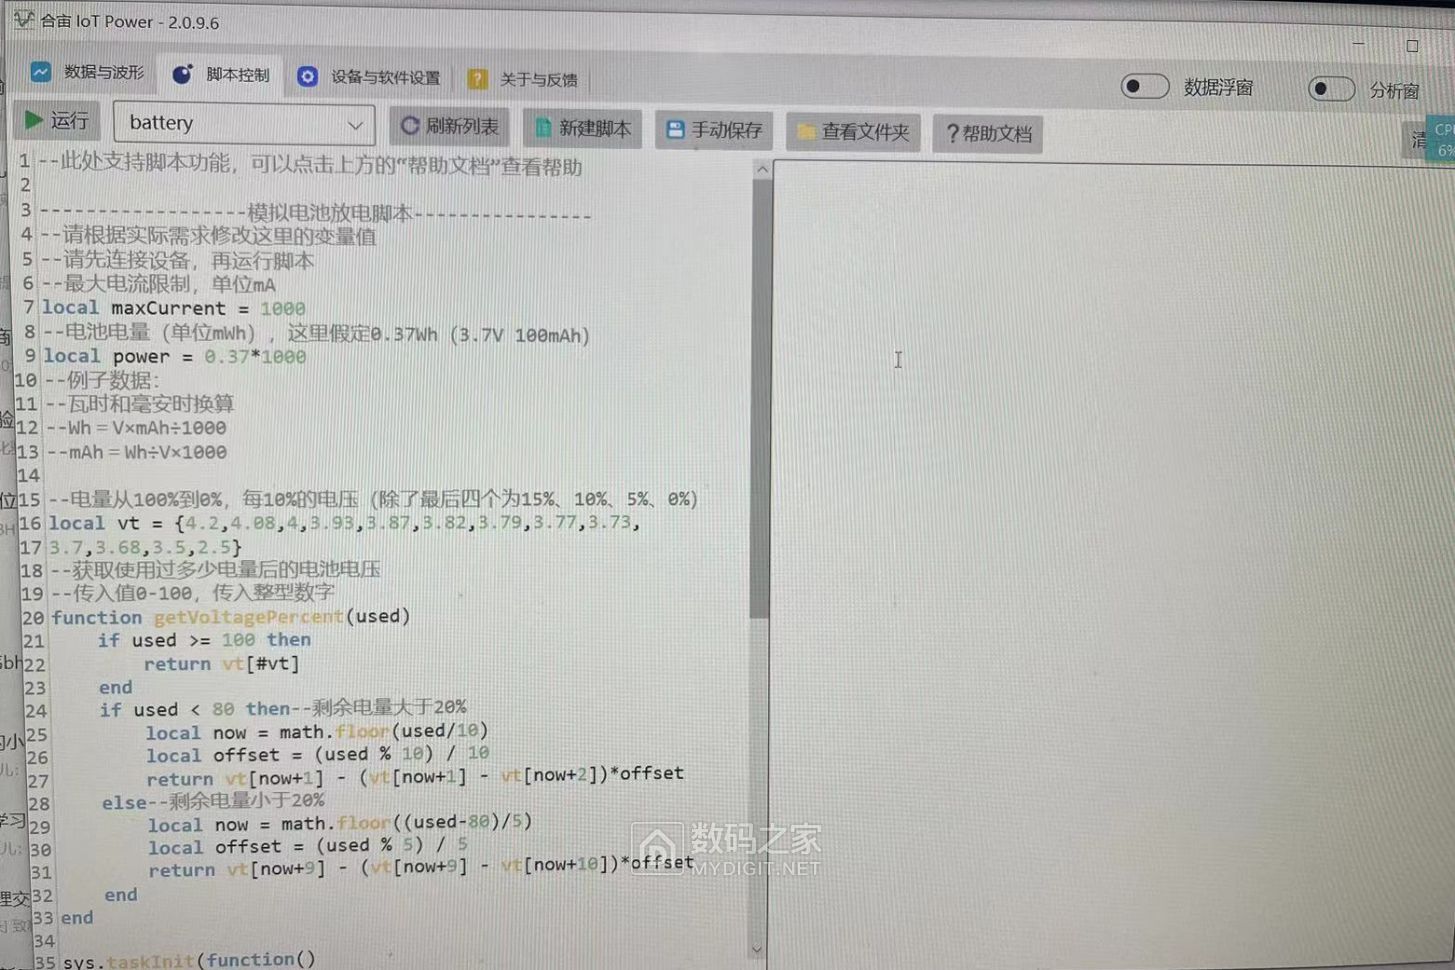This screenshot has width=1455, height=970.
Task: Open the 数据与波形 tab
Action: pos(87,72)
